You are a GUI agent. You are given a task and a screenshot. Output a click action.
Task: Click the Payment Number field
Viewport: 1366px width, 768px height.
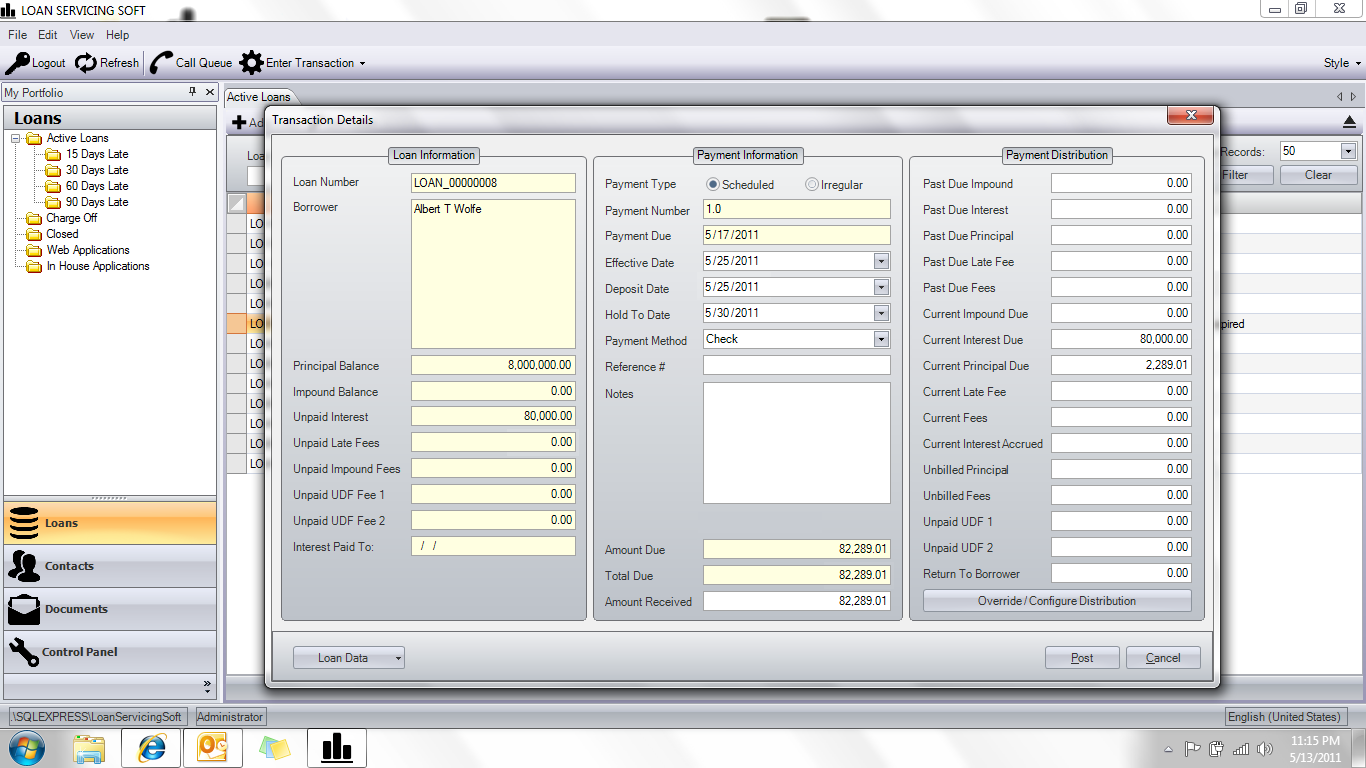click(x=797, y=210)
